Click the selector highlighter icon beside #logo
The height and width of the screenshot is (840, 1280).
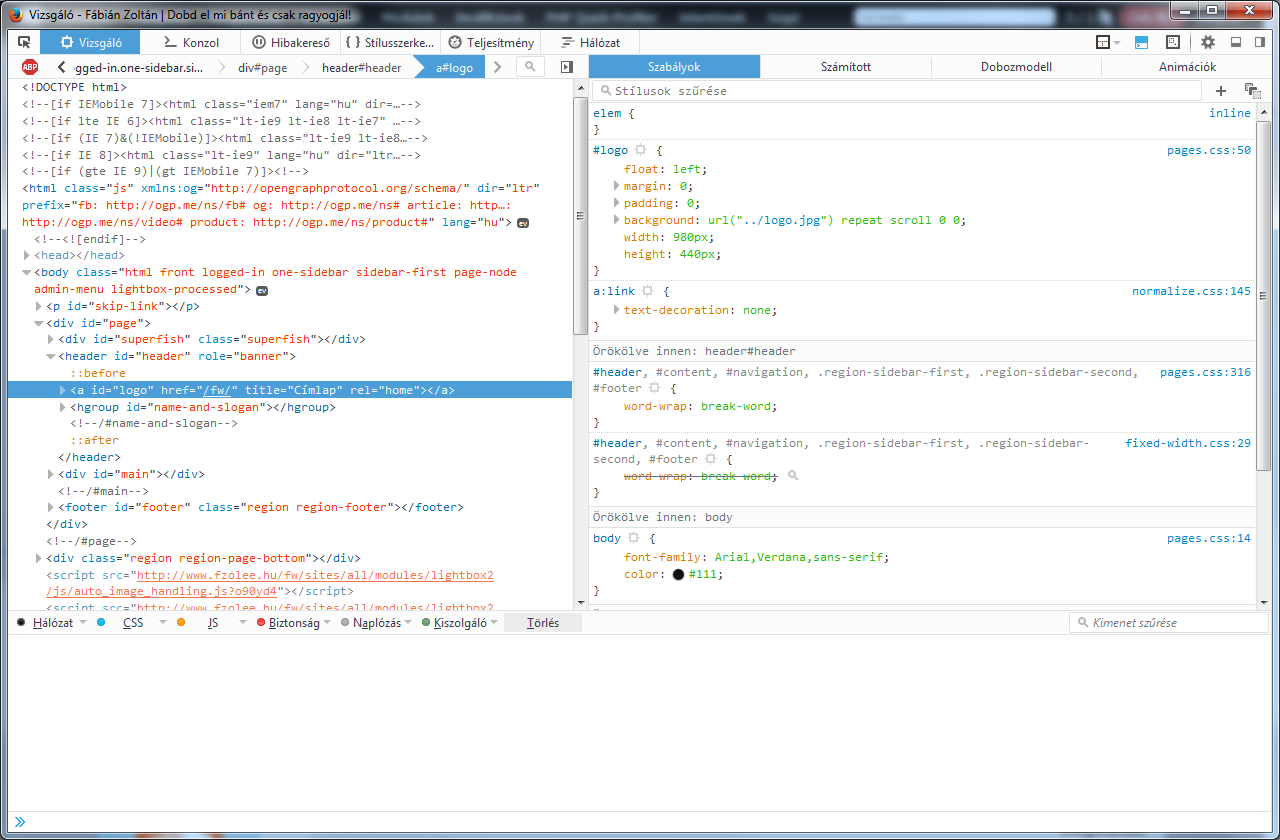pyautogui.click(x=641, y=150)
